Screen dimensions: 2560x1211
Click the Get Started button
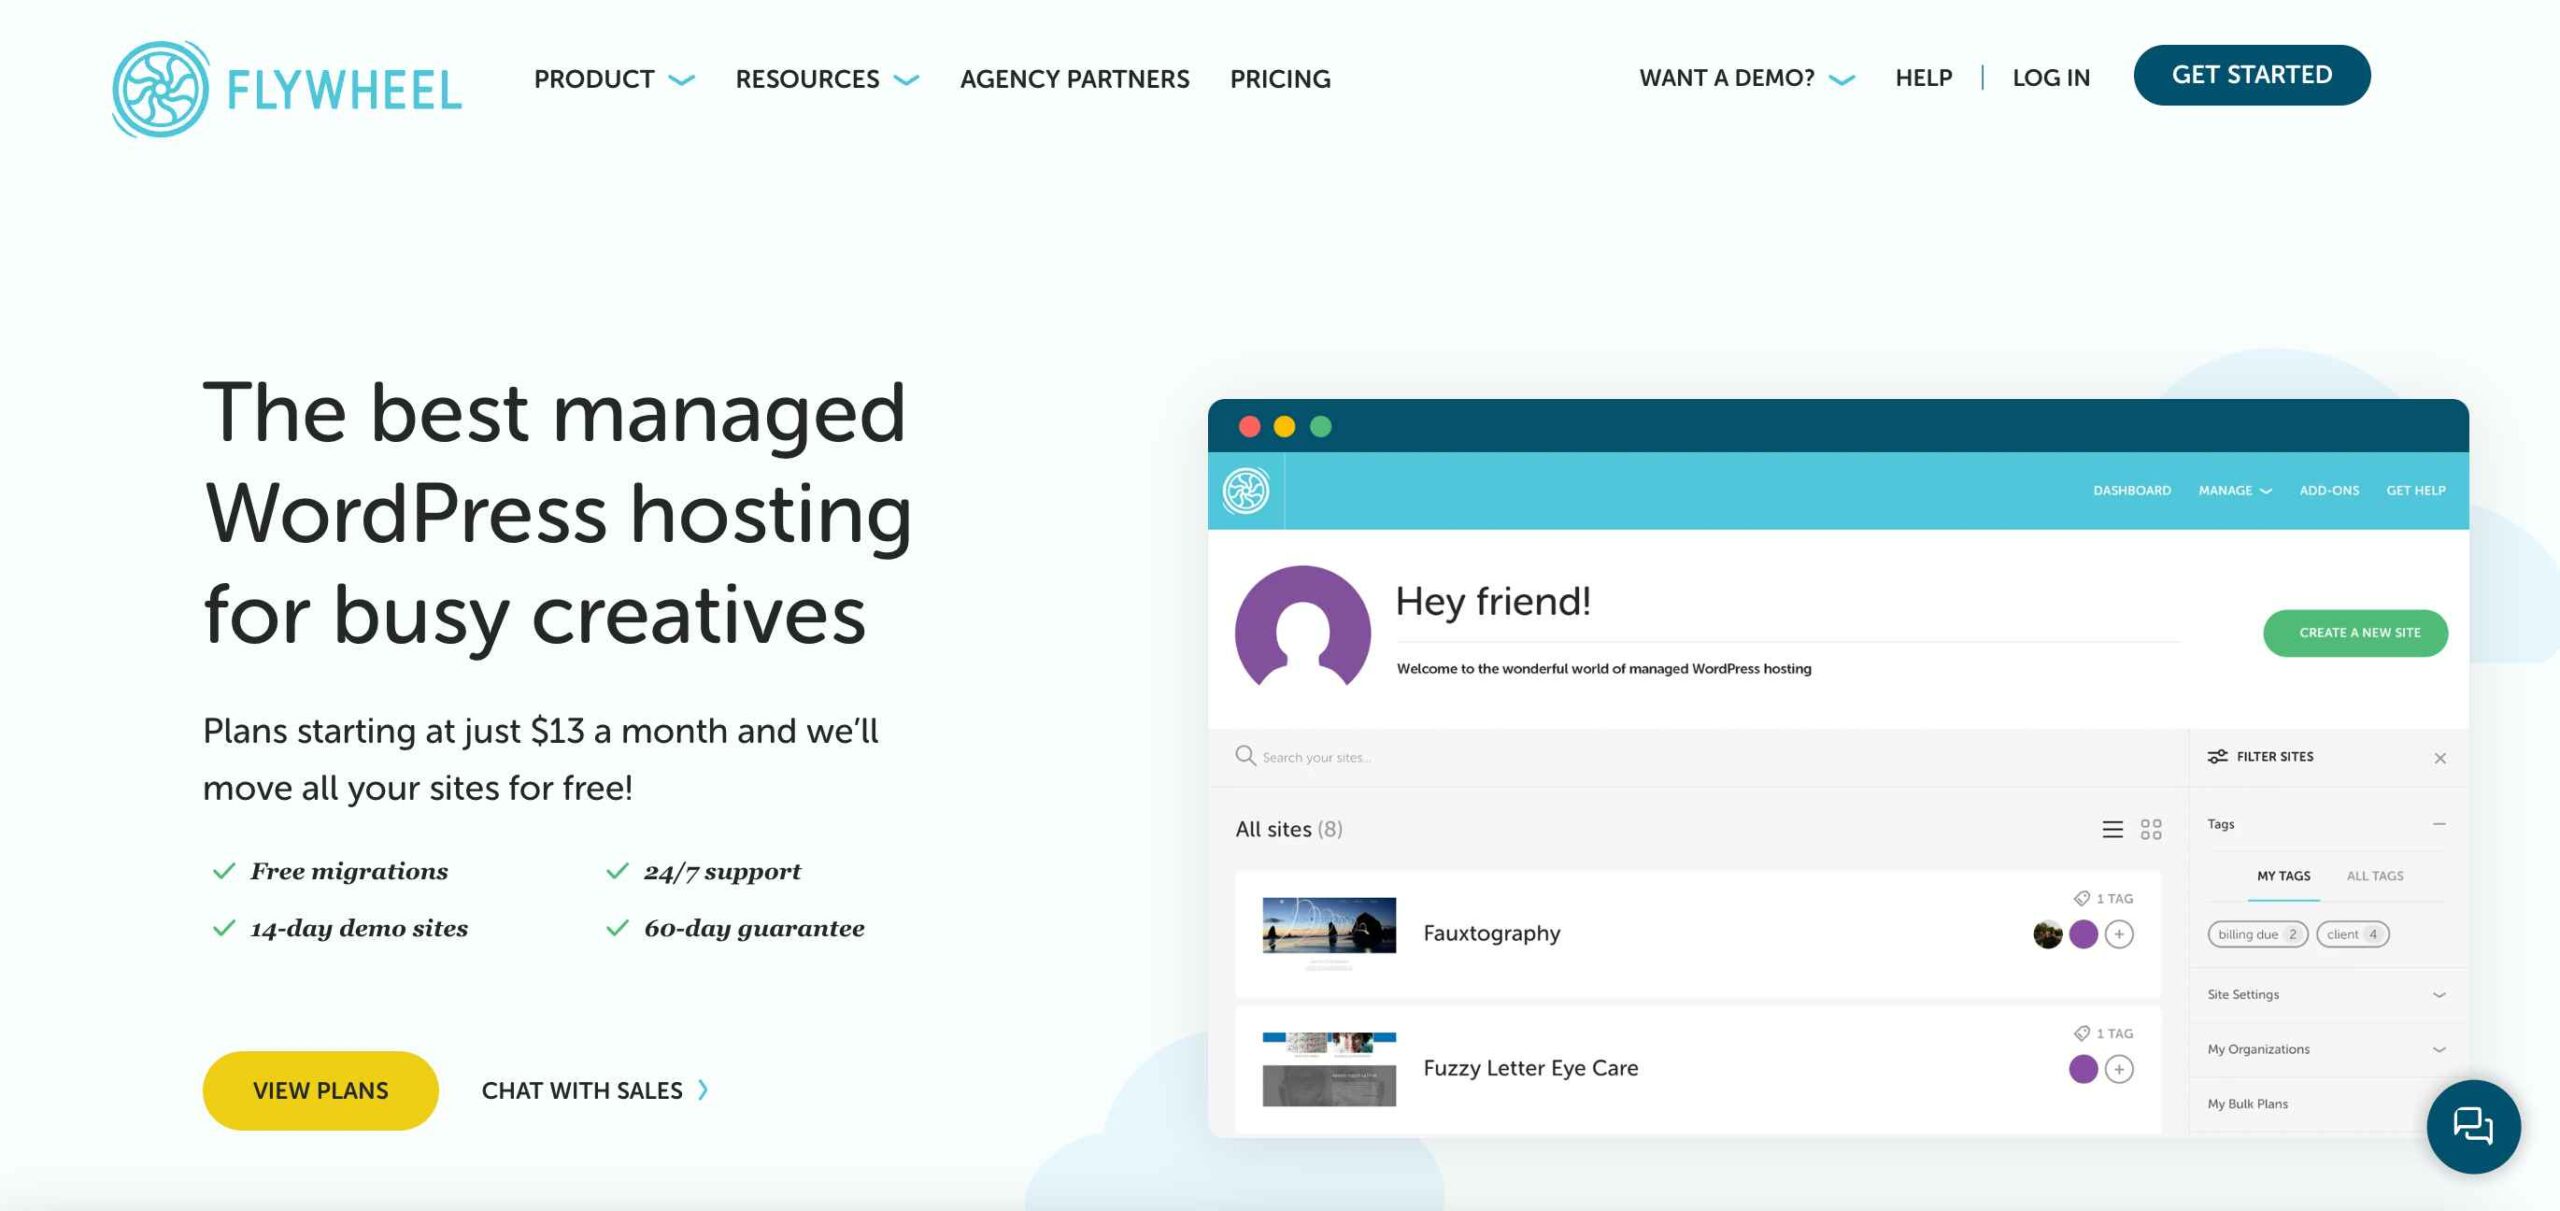[x=2252, y=75]
